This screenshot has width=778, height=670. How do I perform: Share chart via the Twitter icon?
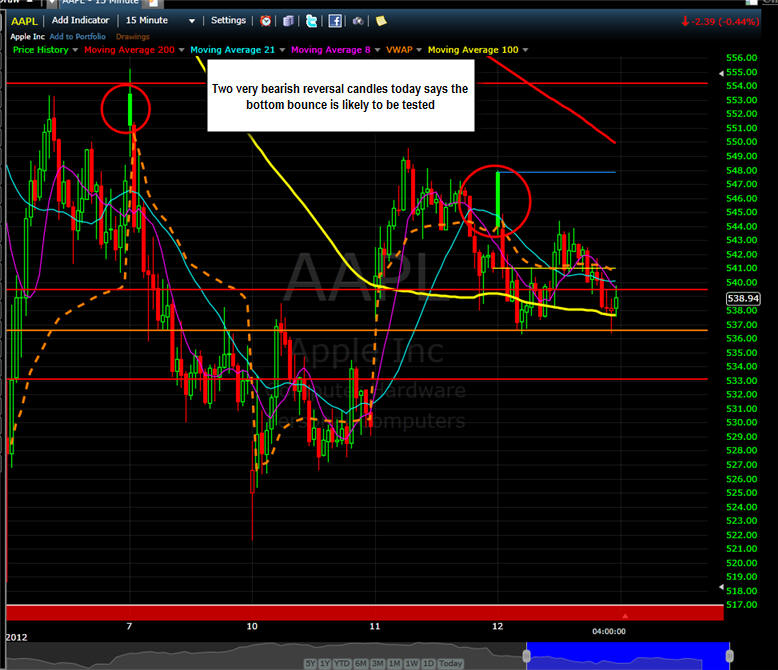coord(312,20)
